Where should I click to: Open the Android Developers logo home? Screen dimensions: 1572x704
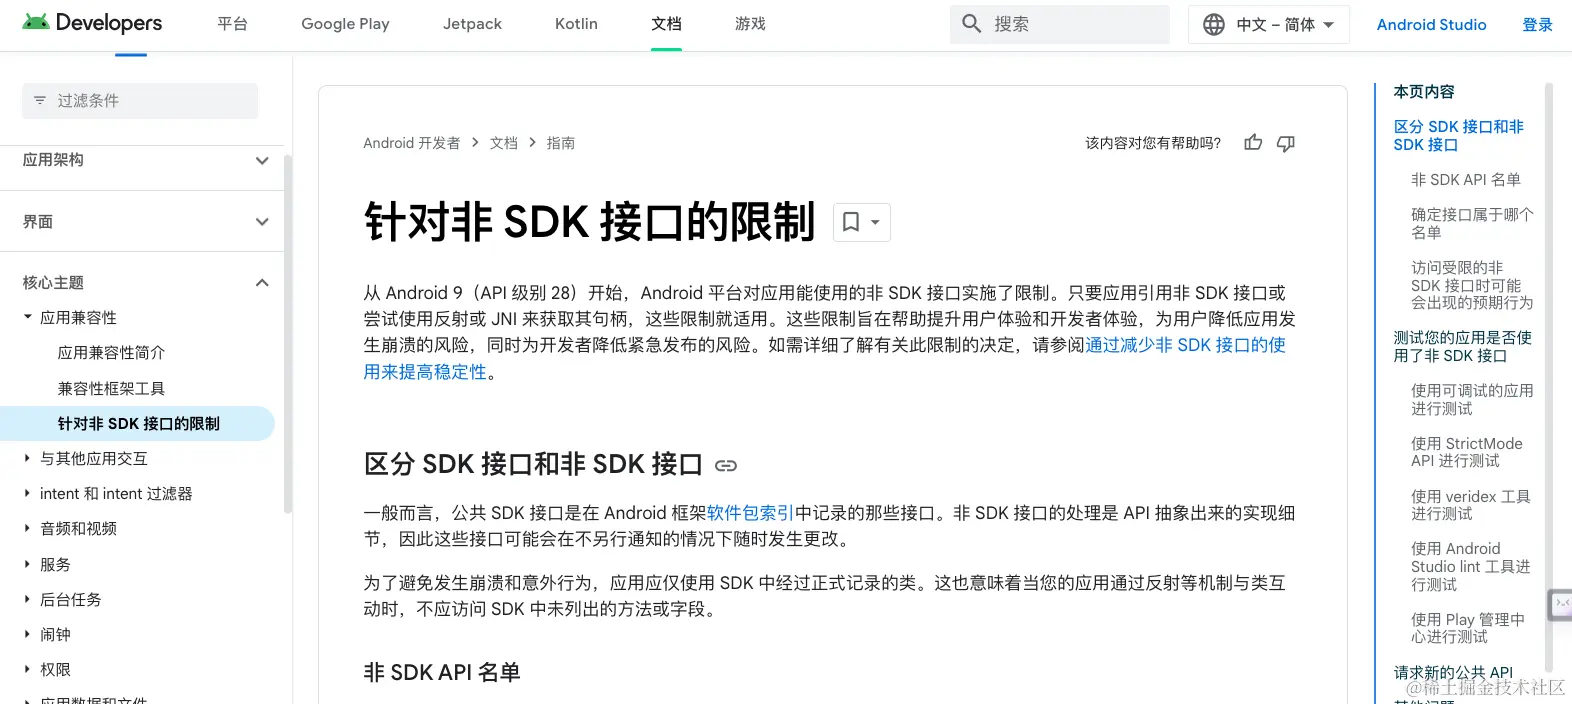coord(92,23)
